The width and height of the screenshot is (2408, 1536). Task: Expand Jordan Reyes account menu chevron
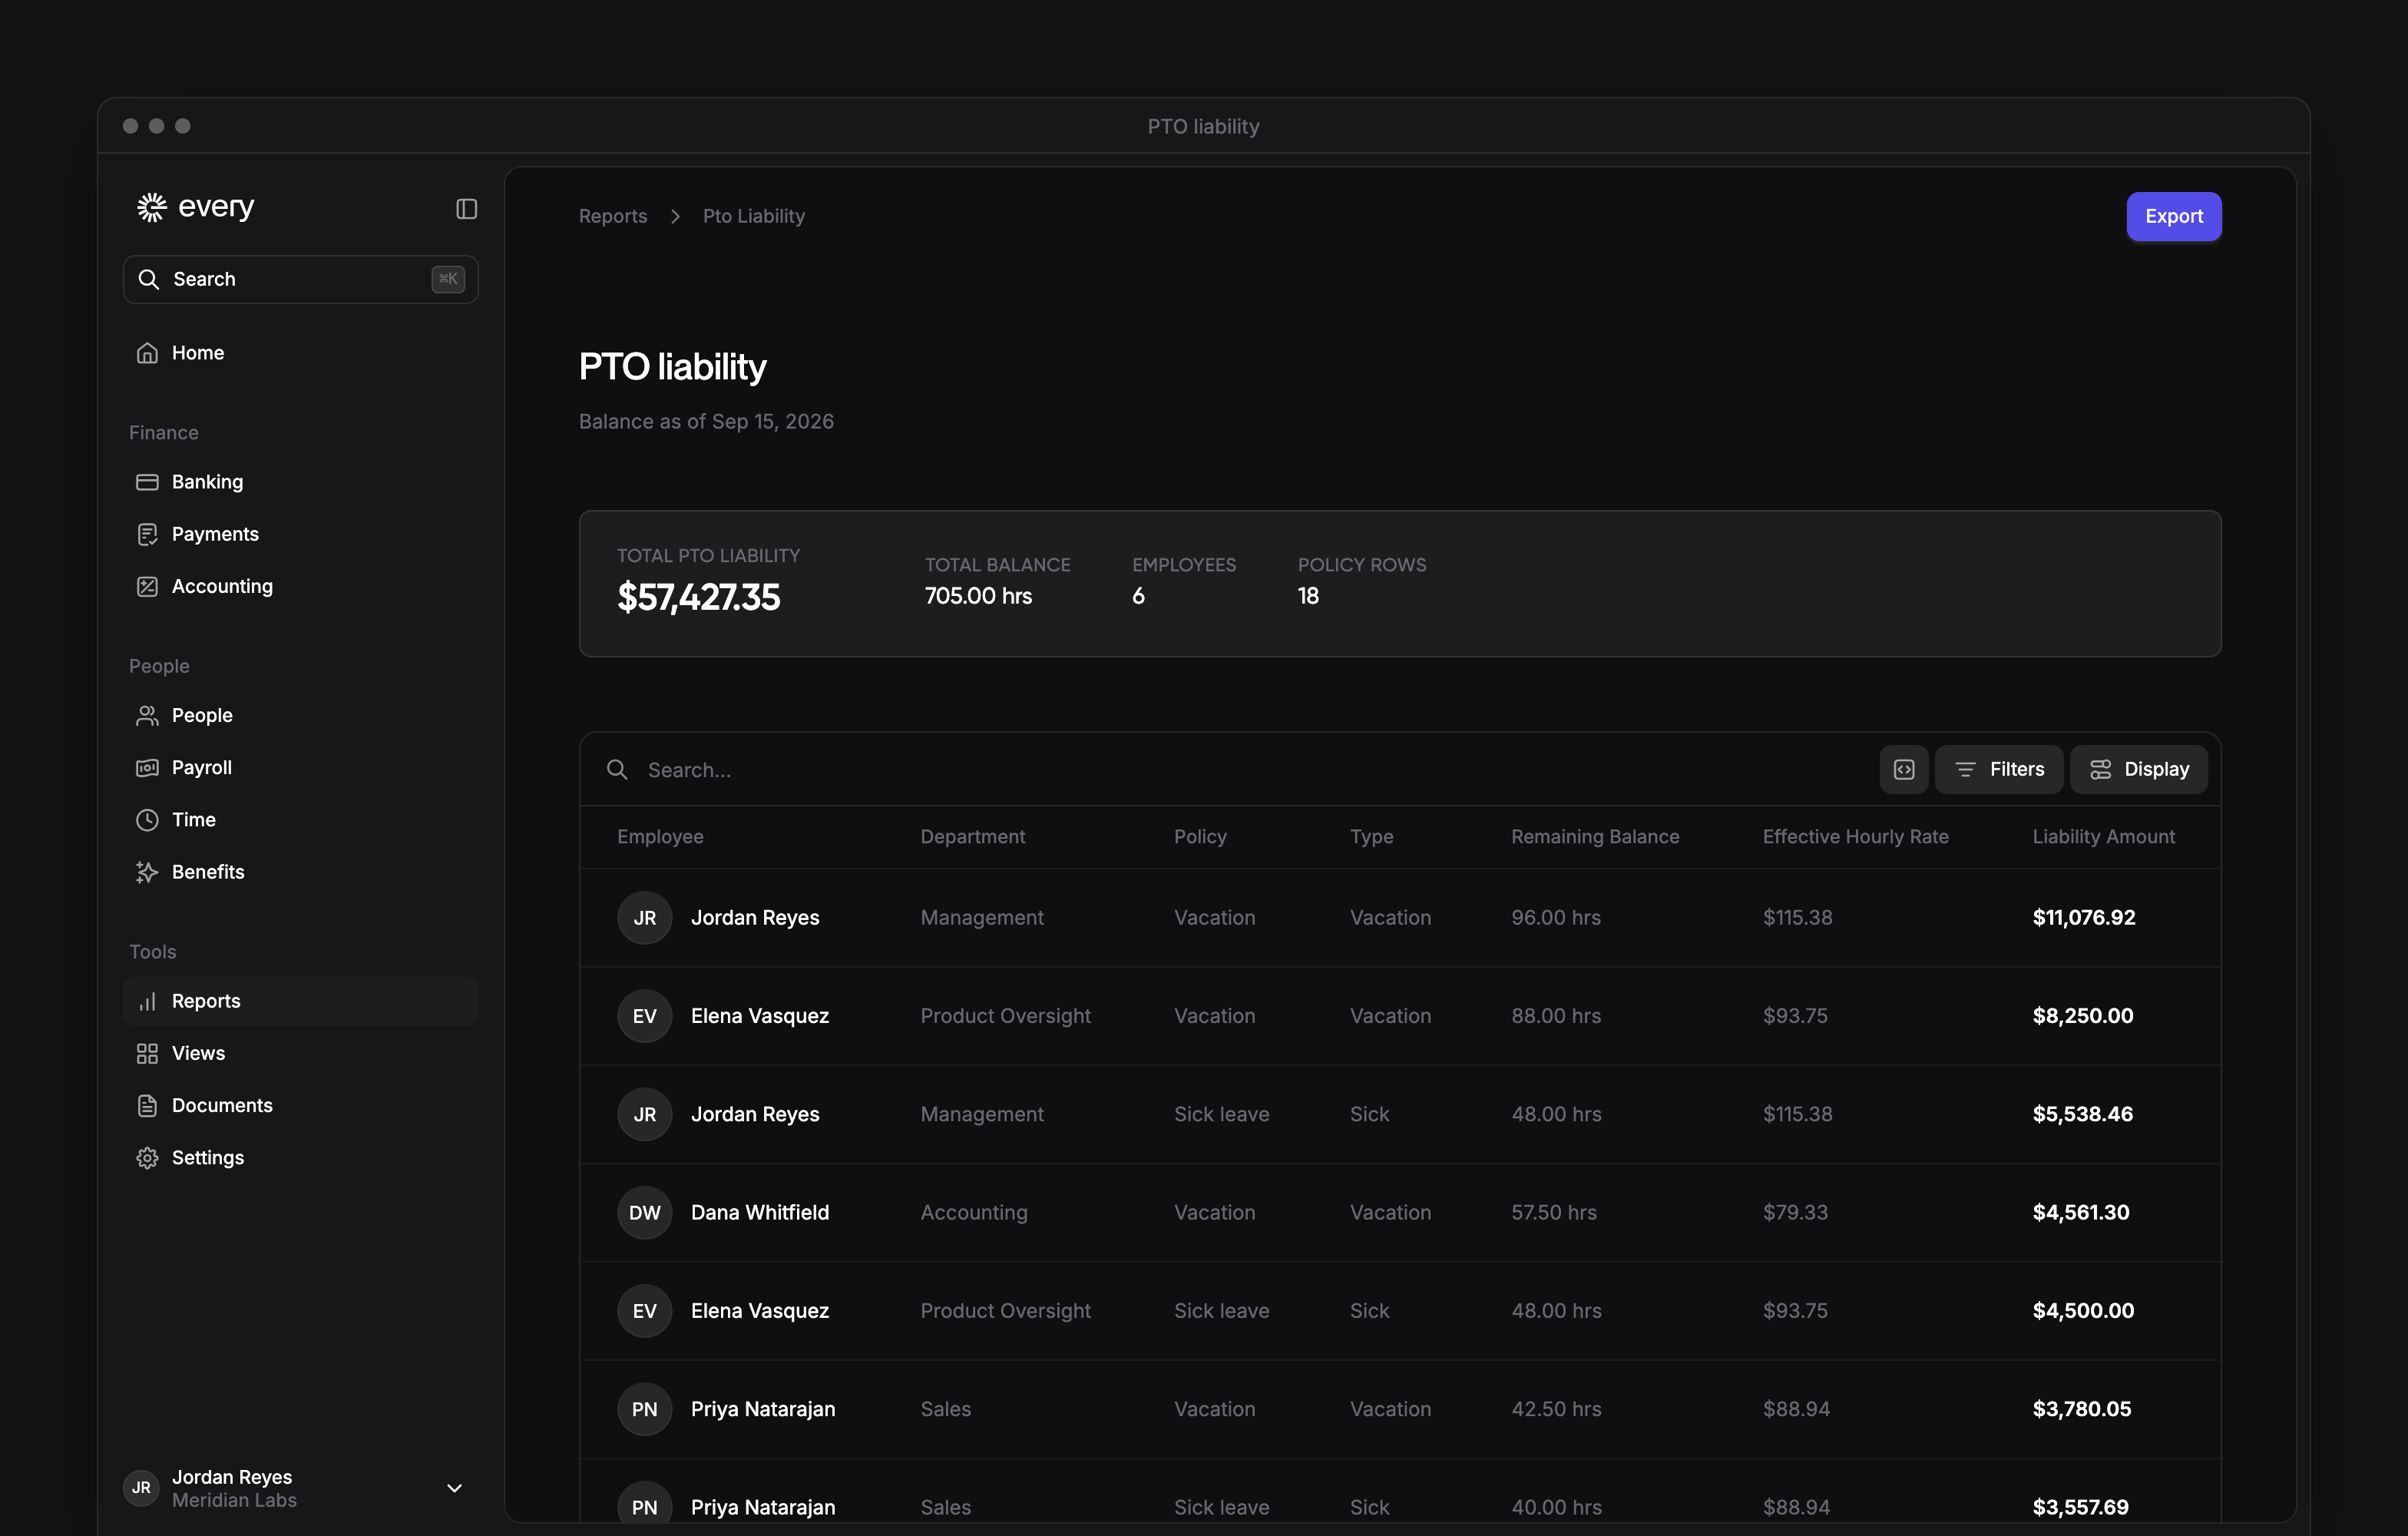454,1488
